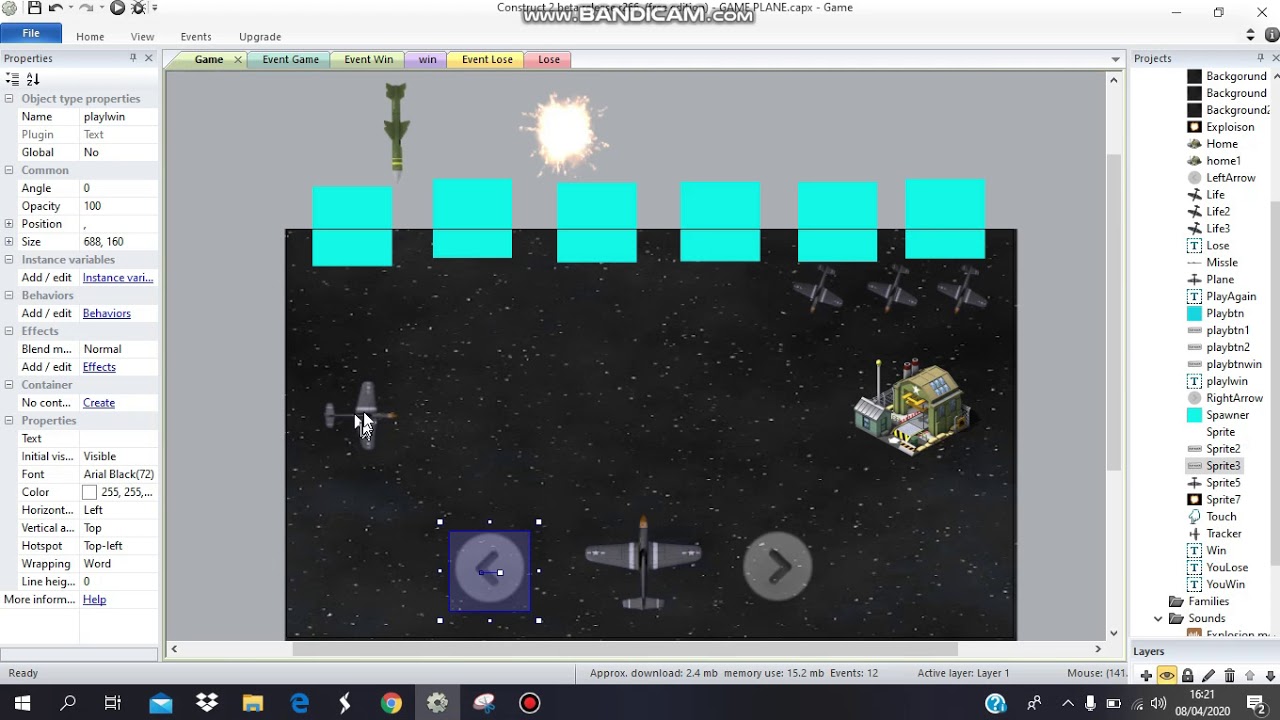The image size is (1280, 720).
Task: Collapse Object type properties section
Action: coord(9,99)
